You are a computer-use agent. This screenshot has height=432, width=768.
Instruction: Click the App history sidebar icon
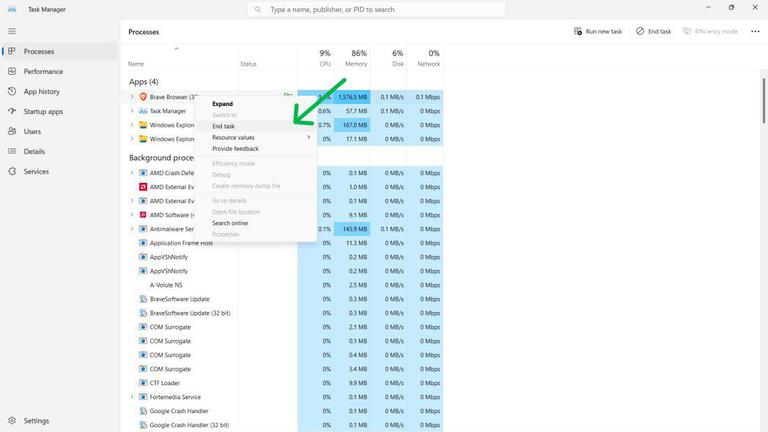(x=12, y=92)
